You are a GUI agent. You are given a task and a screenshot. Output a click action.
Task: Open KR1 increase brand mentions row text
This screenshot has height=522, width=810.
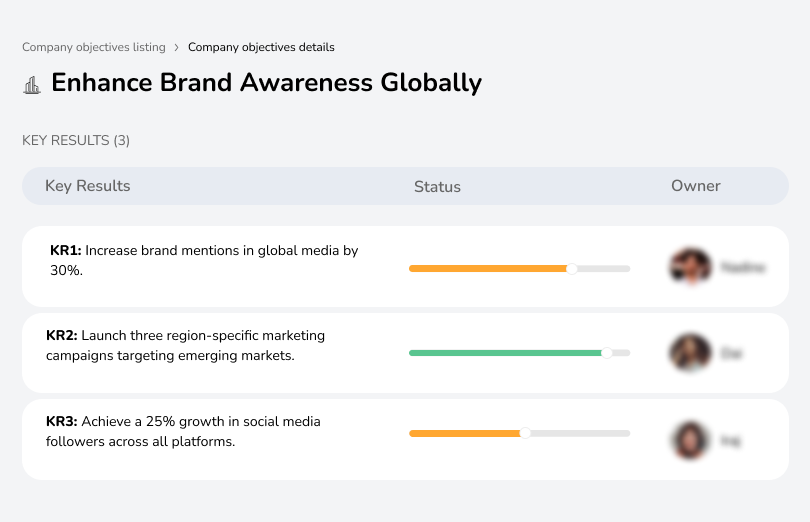(204, 260)
